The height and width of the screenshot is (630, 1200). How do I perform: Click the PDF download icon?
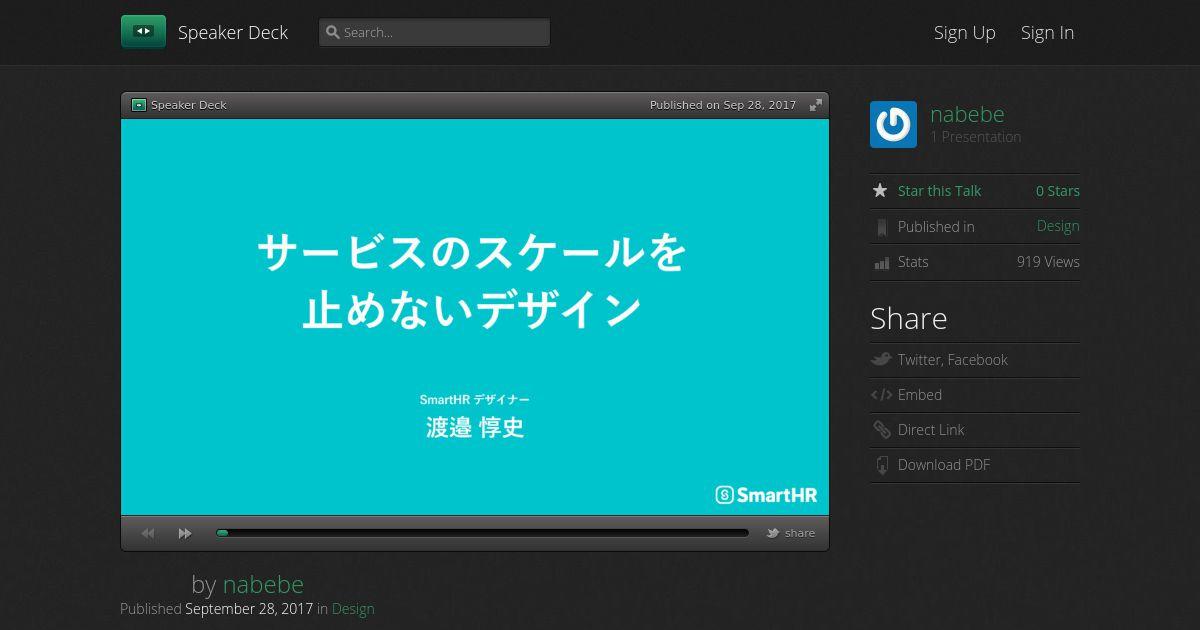click(882, 465)
